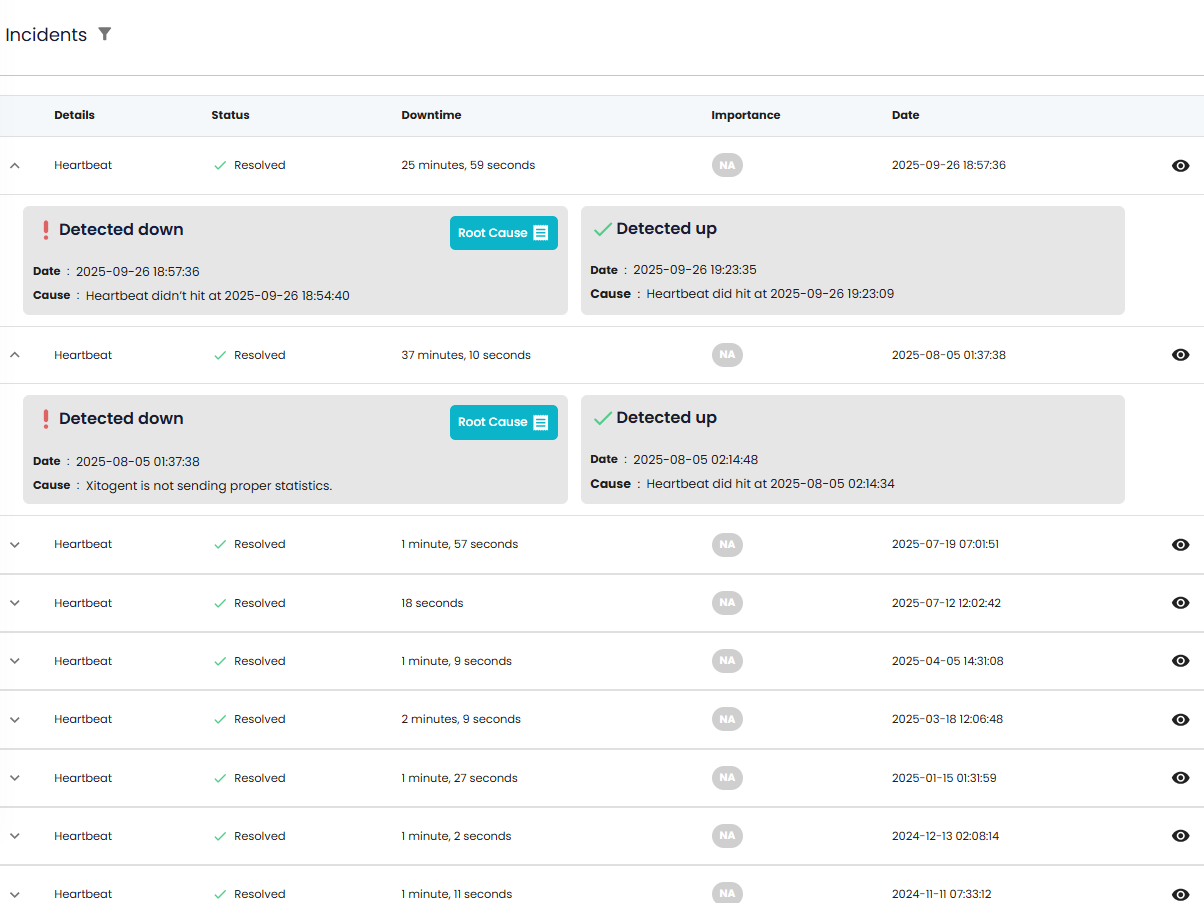Click the Downtime column header

click(431, 115)
